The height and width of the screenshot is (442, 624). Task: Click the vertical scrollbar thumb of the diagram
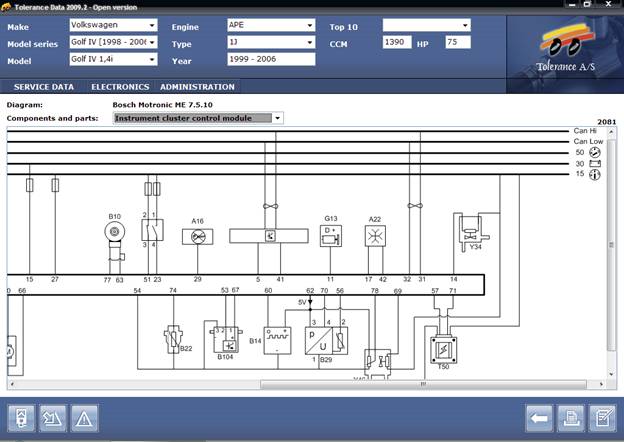pyautogui.click(x=612, y=245)
